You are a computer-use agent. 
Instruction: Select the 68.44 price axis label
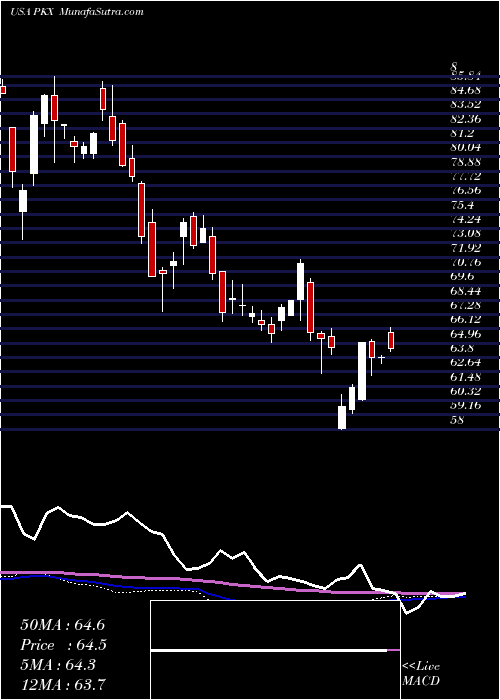[x=466, y=291]
